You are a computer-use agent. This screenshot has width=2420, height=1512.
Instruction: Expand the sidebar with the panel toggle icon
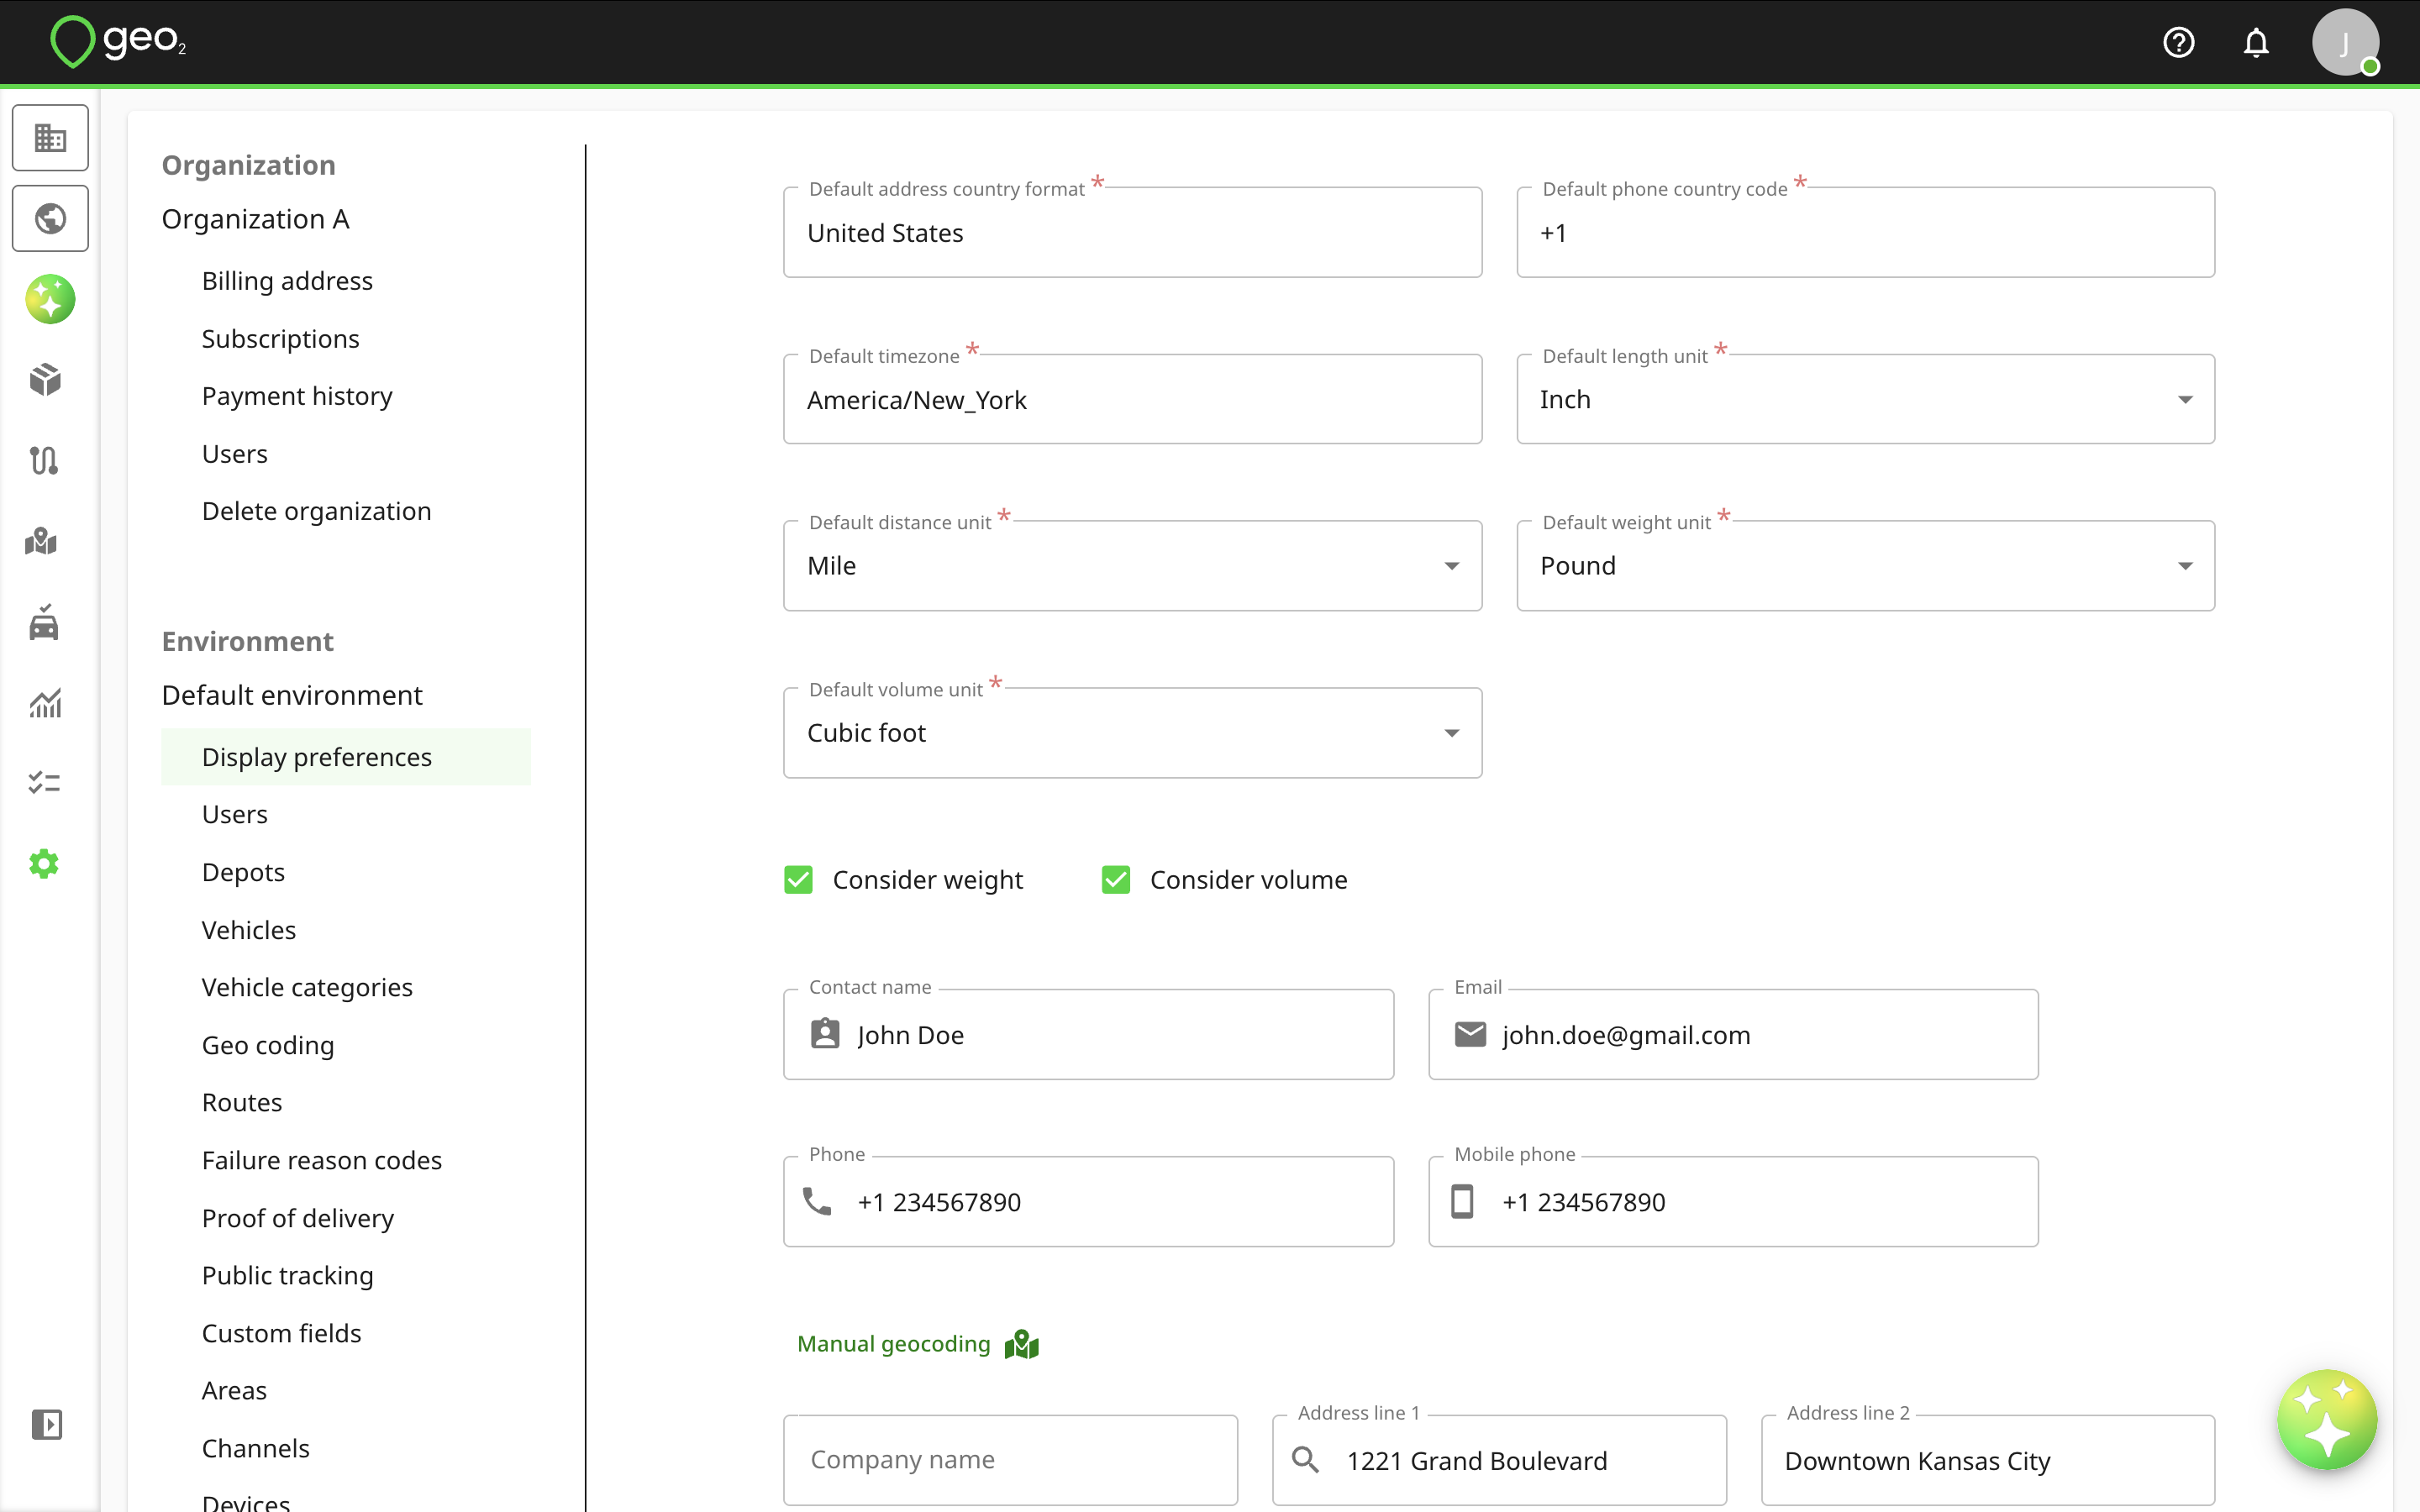(47, 1424)
